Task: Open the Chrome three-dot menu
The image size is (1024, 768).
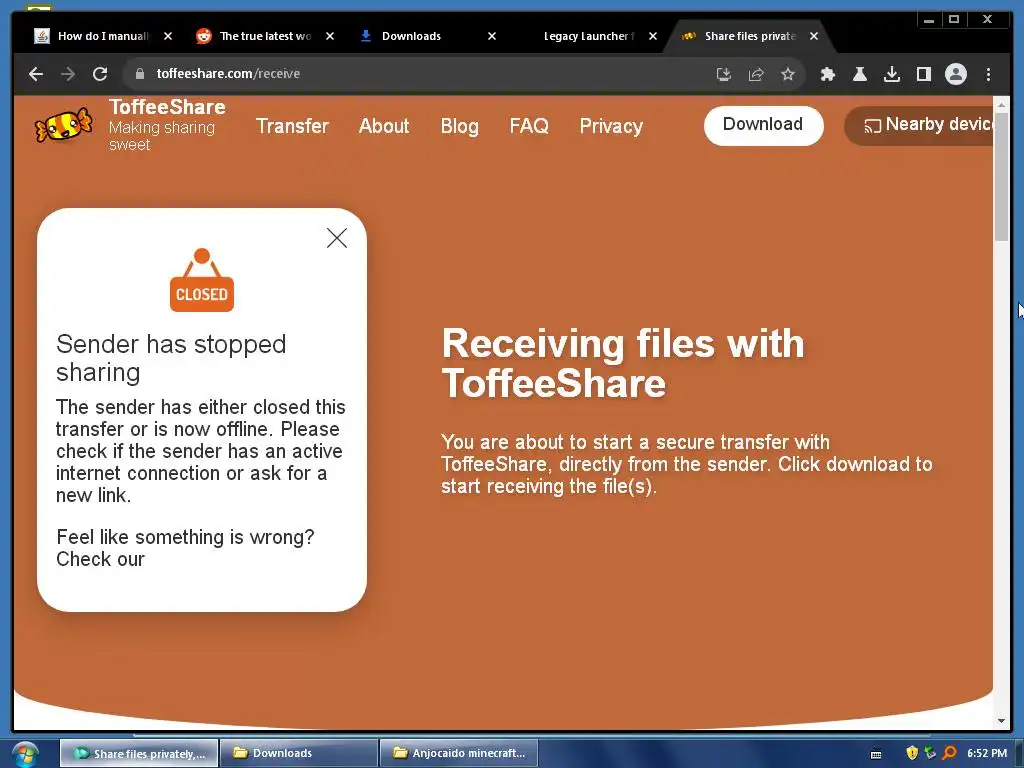Action: click(x=988, y=74)
